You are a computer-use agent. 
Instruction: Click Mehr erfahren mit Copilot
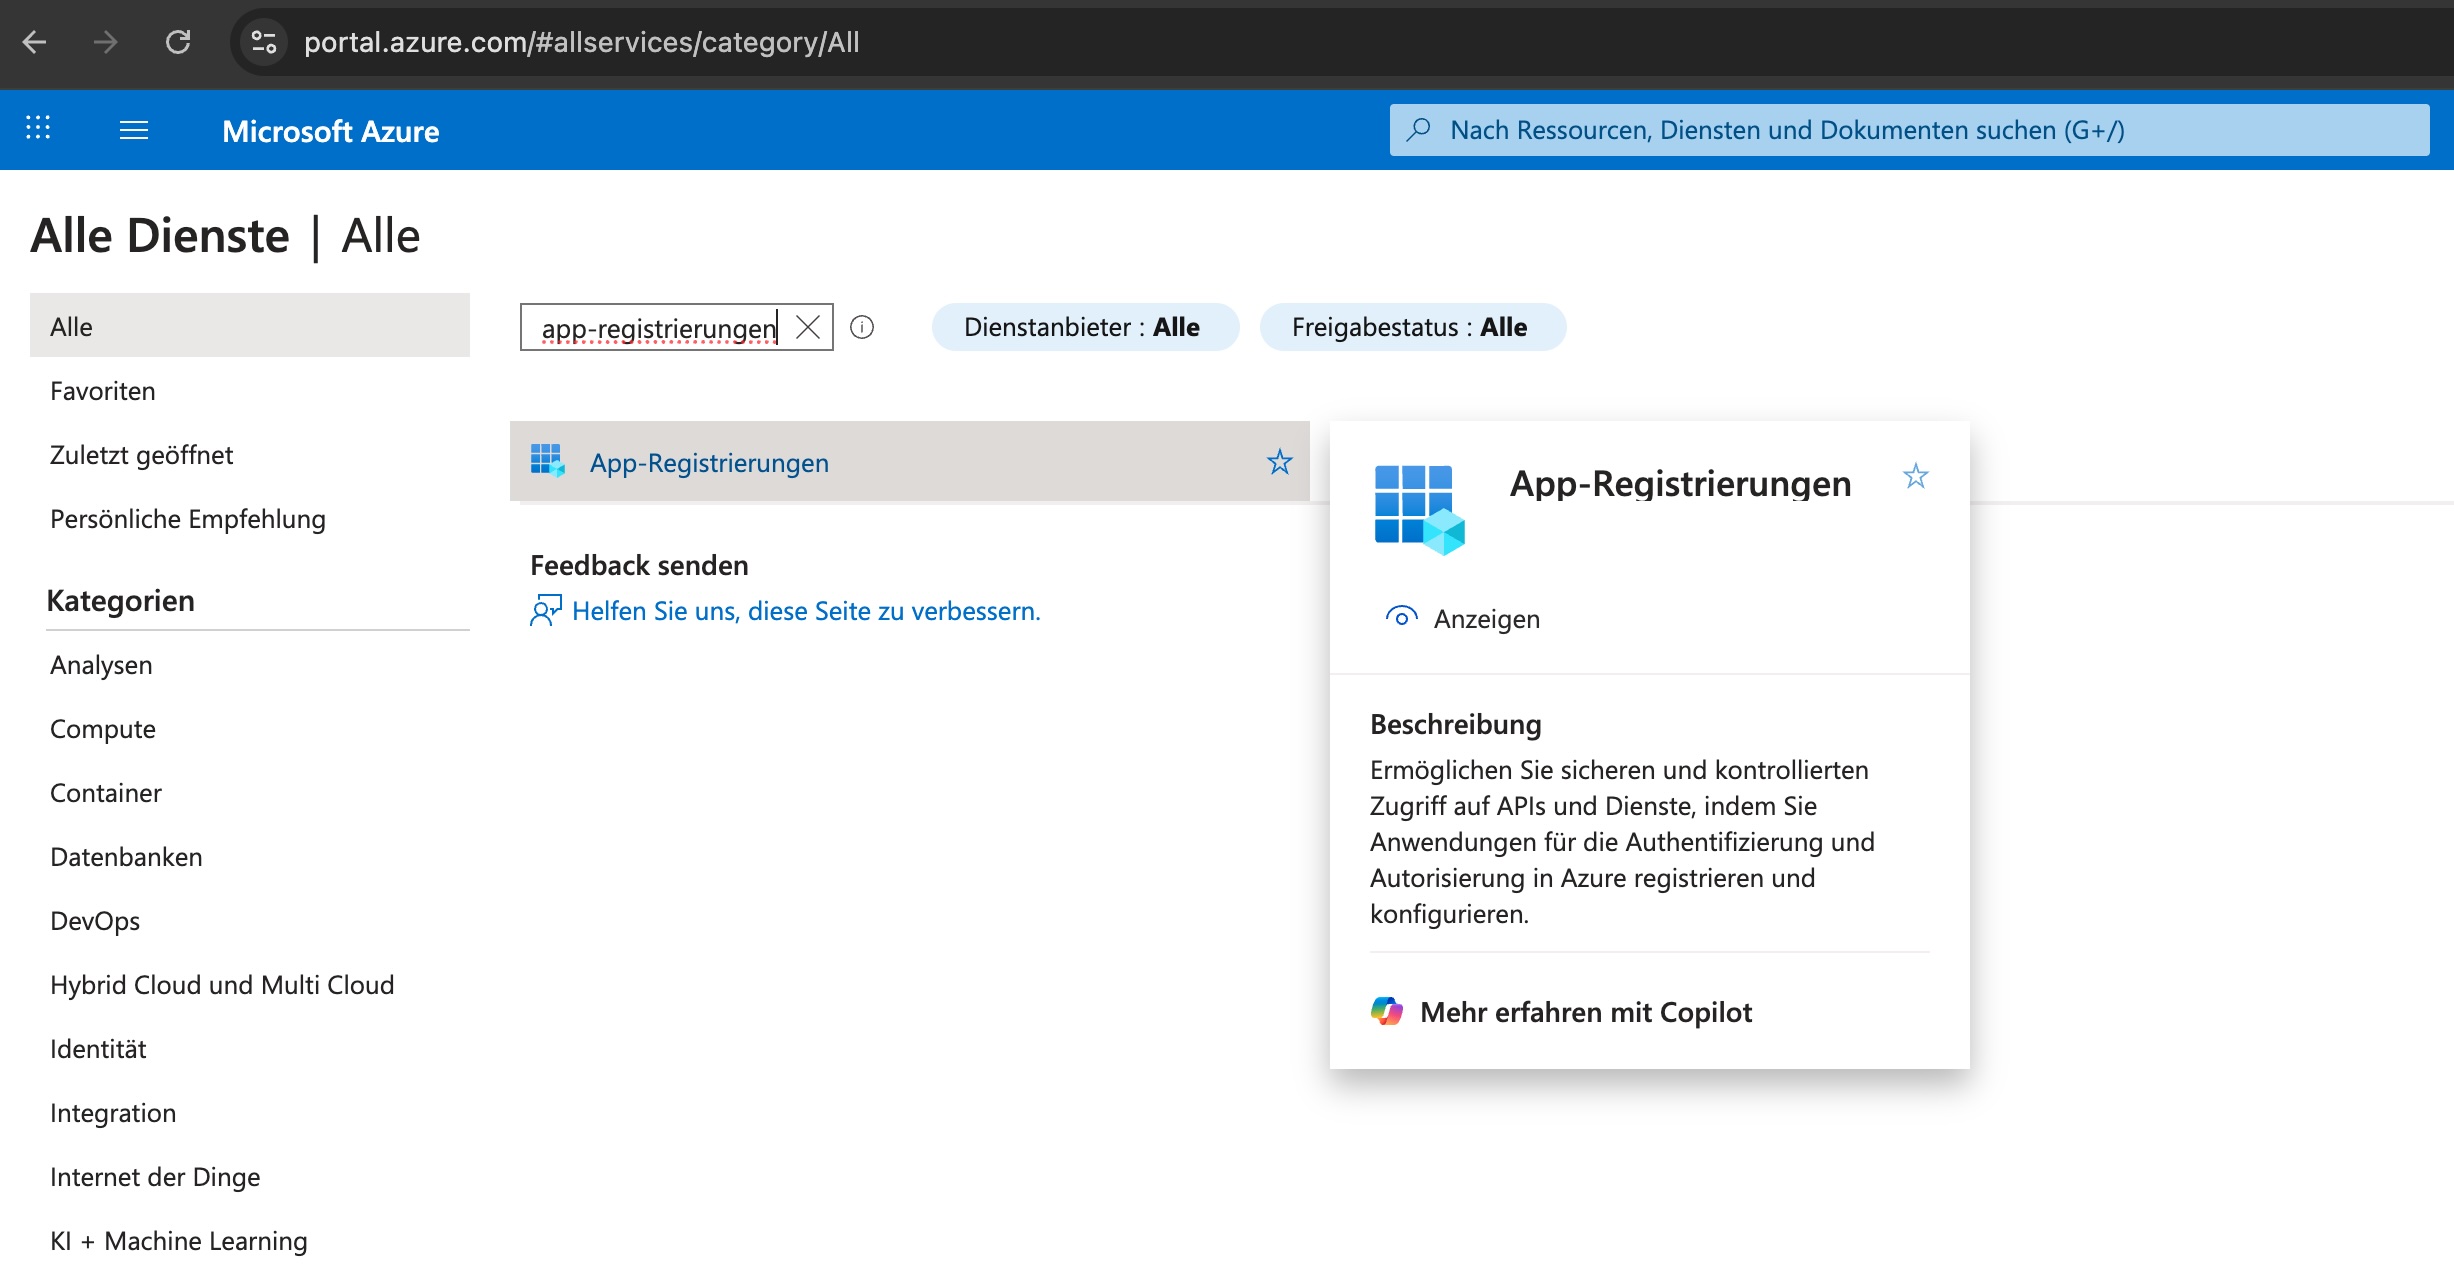point(1585,1012)
